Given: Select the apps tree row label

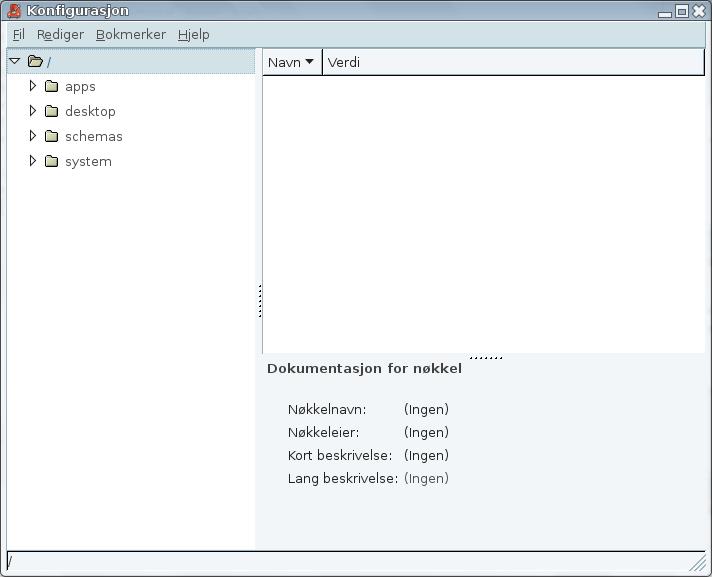Looking at the screenshot, I should (80, 87).
